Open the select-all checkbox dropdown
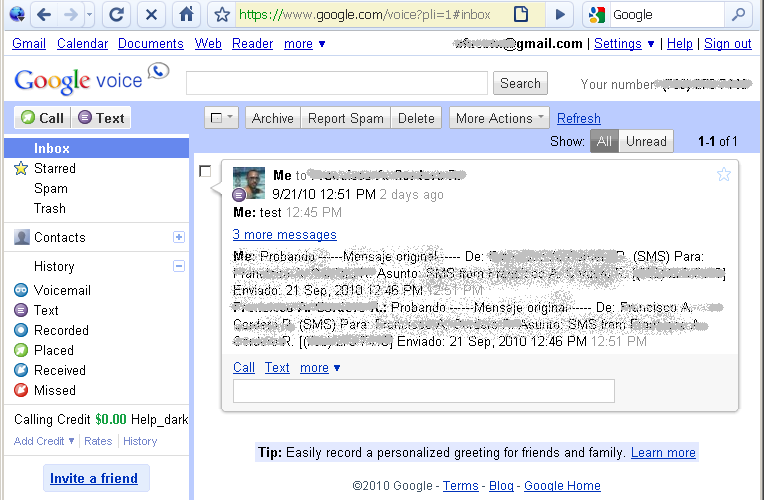The image size is (764, 500). coord(222,118)
